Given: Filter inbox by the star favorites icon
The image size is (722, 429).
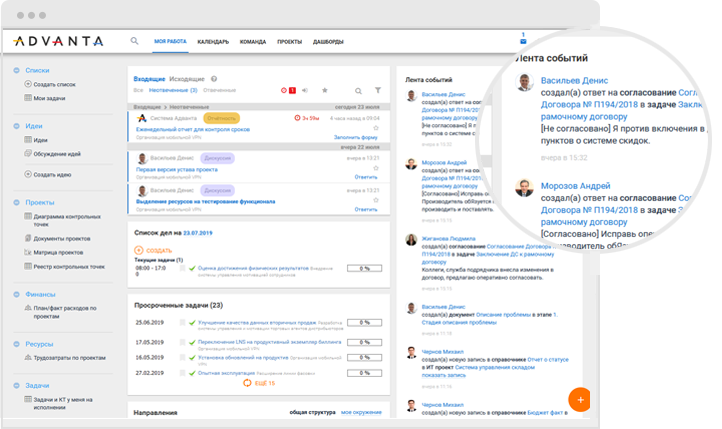Looking at the screenshot, I should point(325,90).
